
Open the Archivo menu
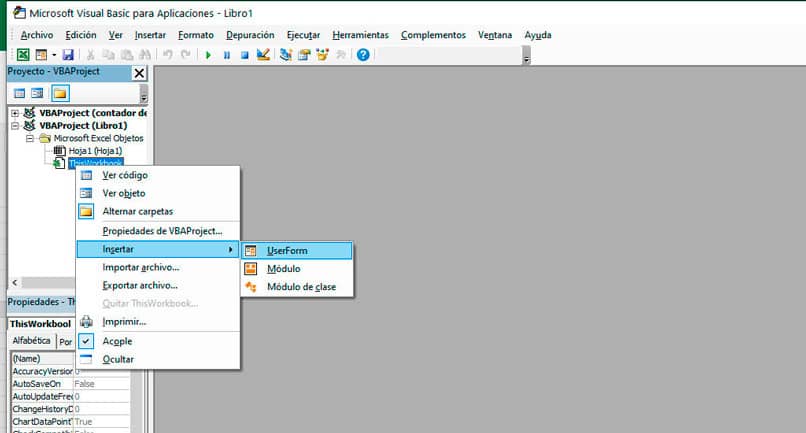pos(36,35)
